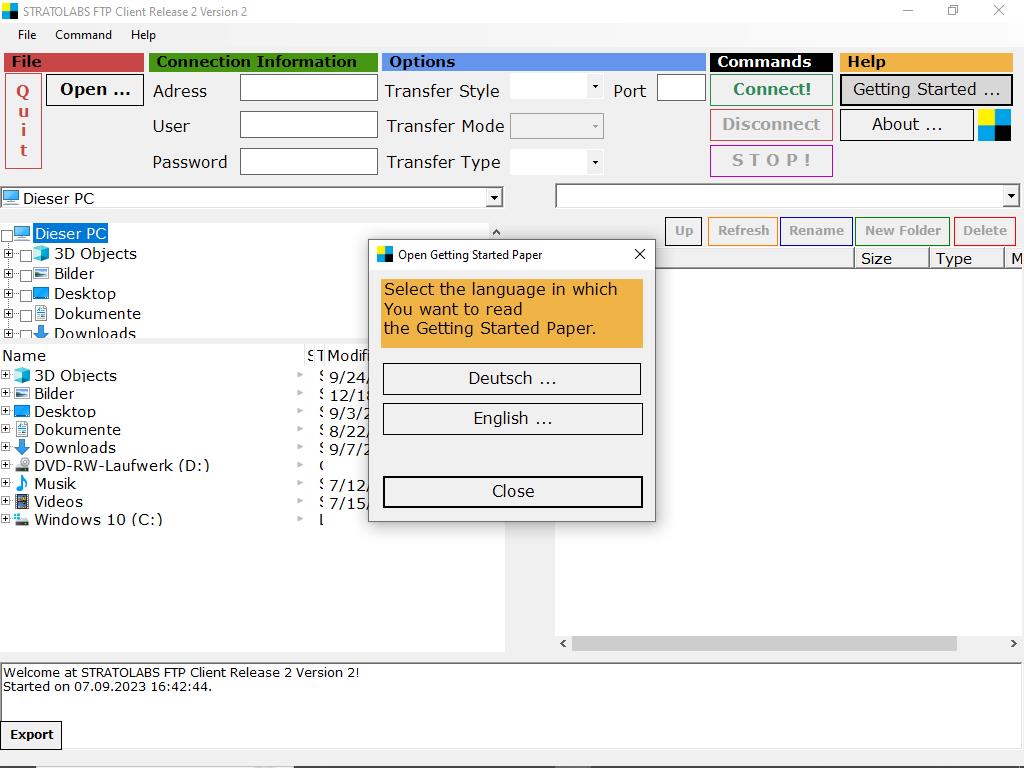Click the Windows 10 (C:) drive icon

click(x=22, y=519)
